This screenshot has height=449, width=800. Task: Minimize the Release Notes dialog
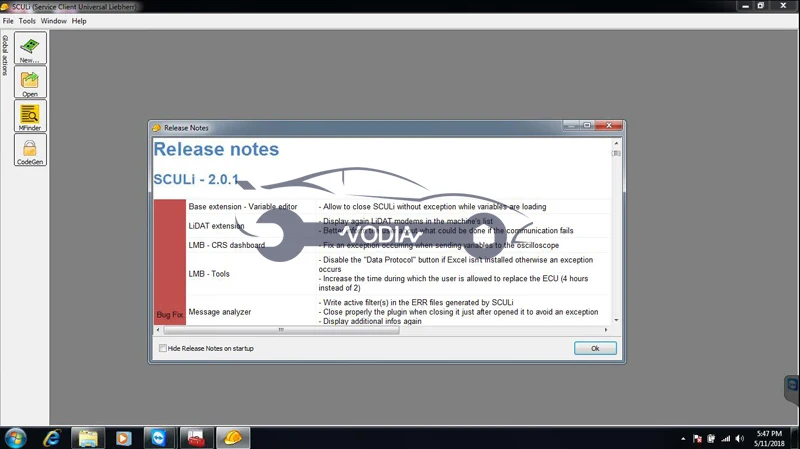coord(571,126)
